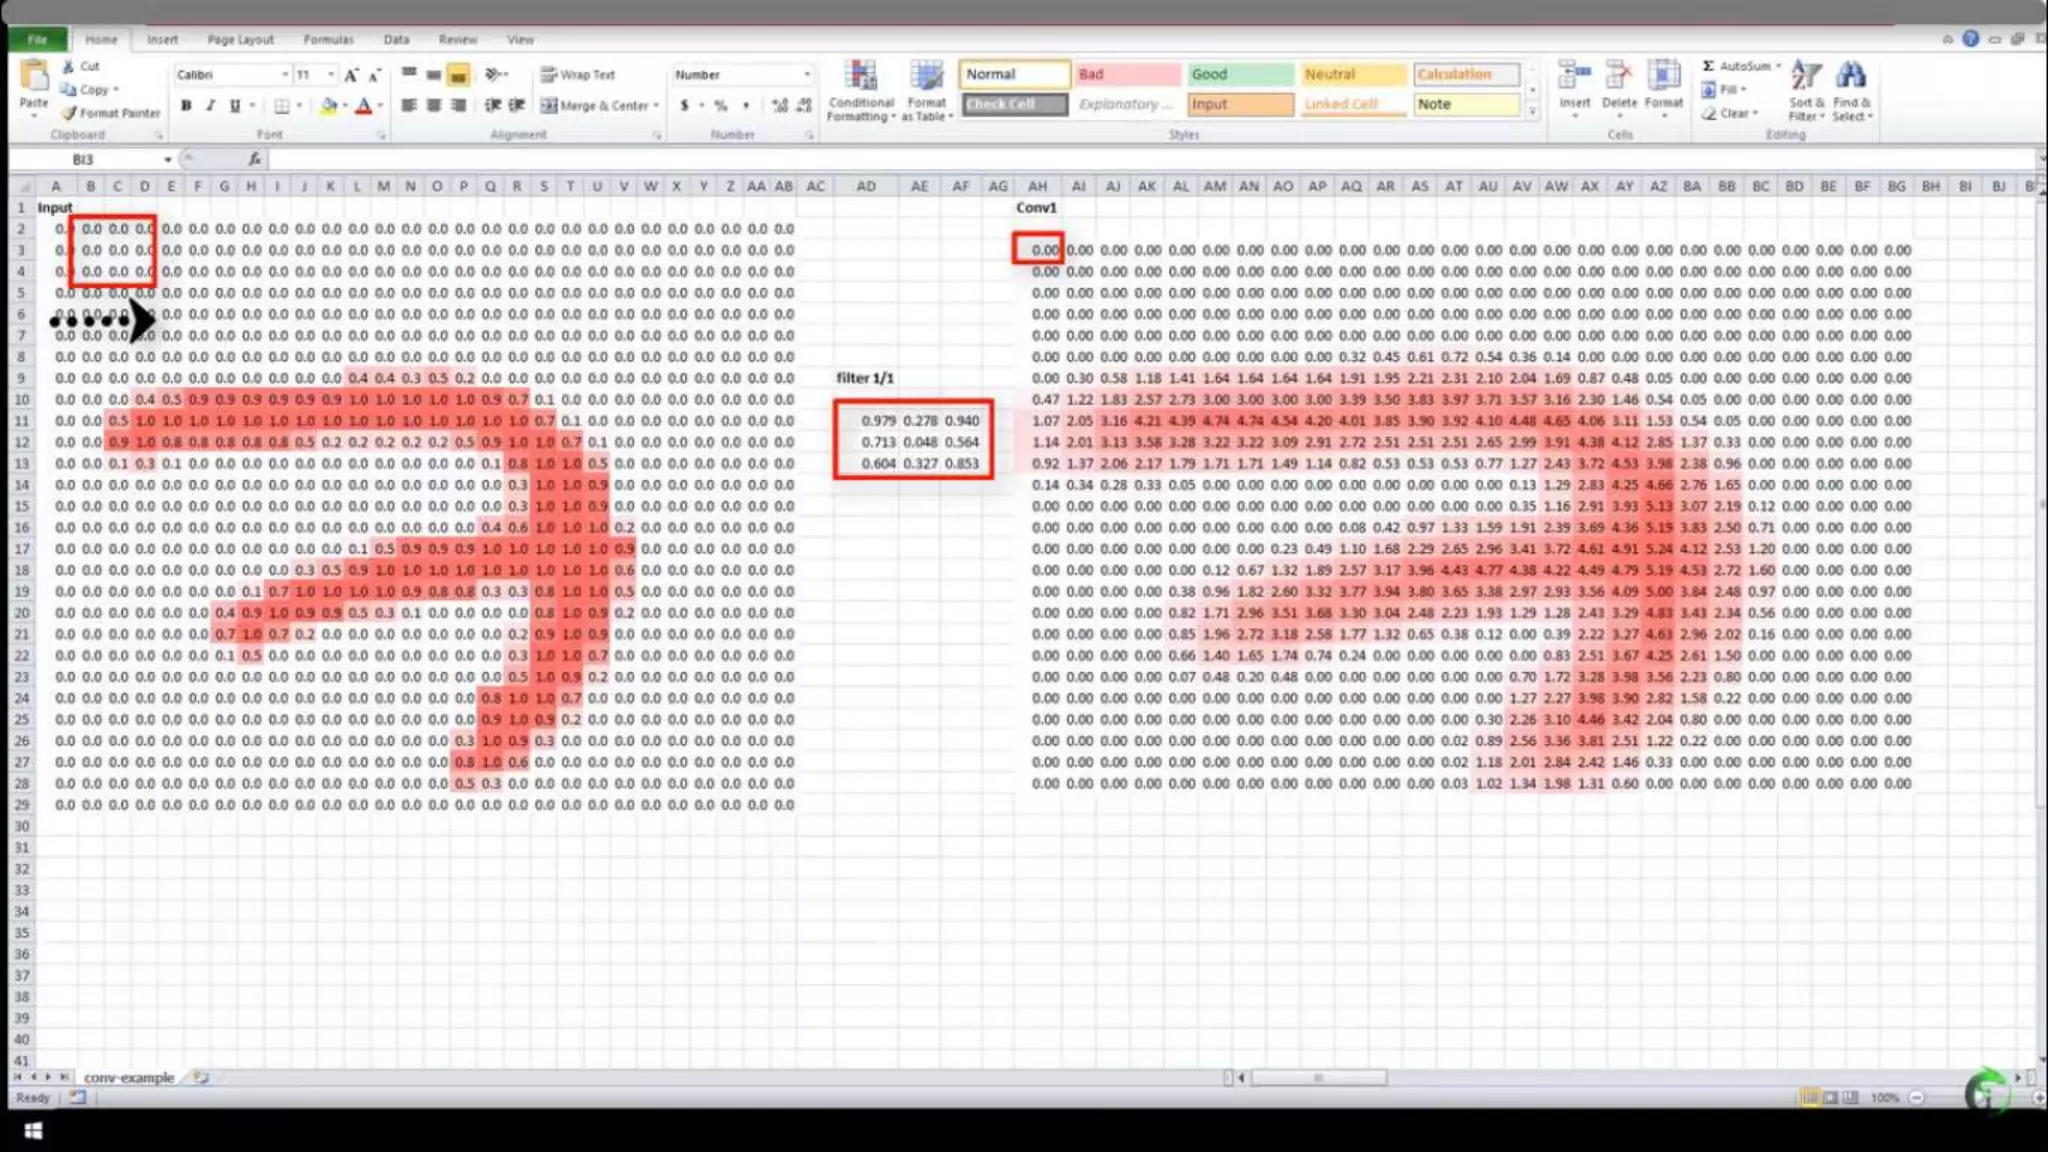Open the Calibri font name dropdown
Viewport: 2048px width, 1152px height.
point(284,75)
